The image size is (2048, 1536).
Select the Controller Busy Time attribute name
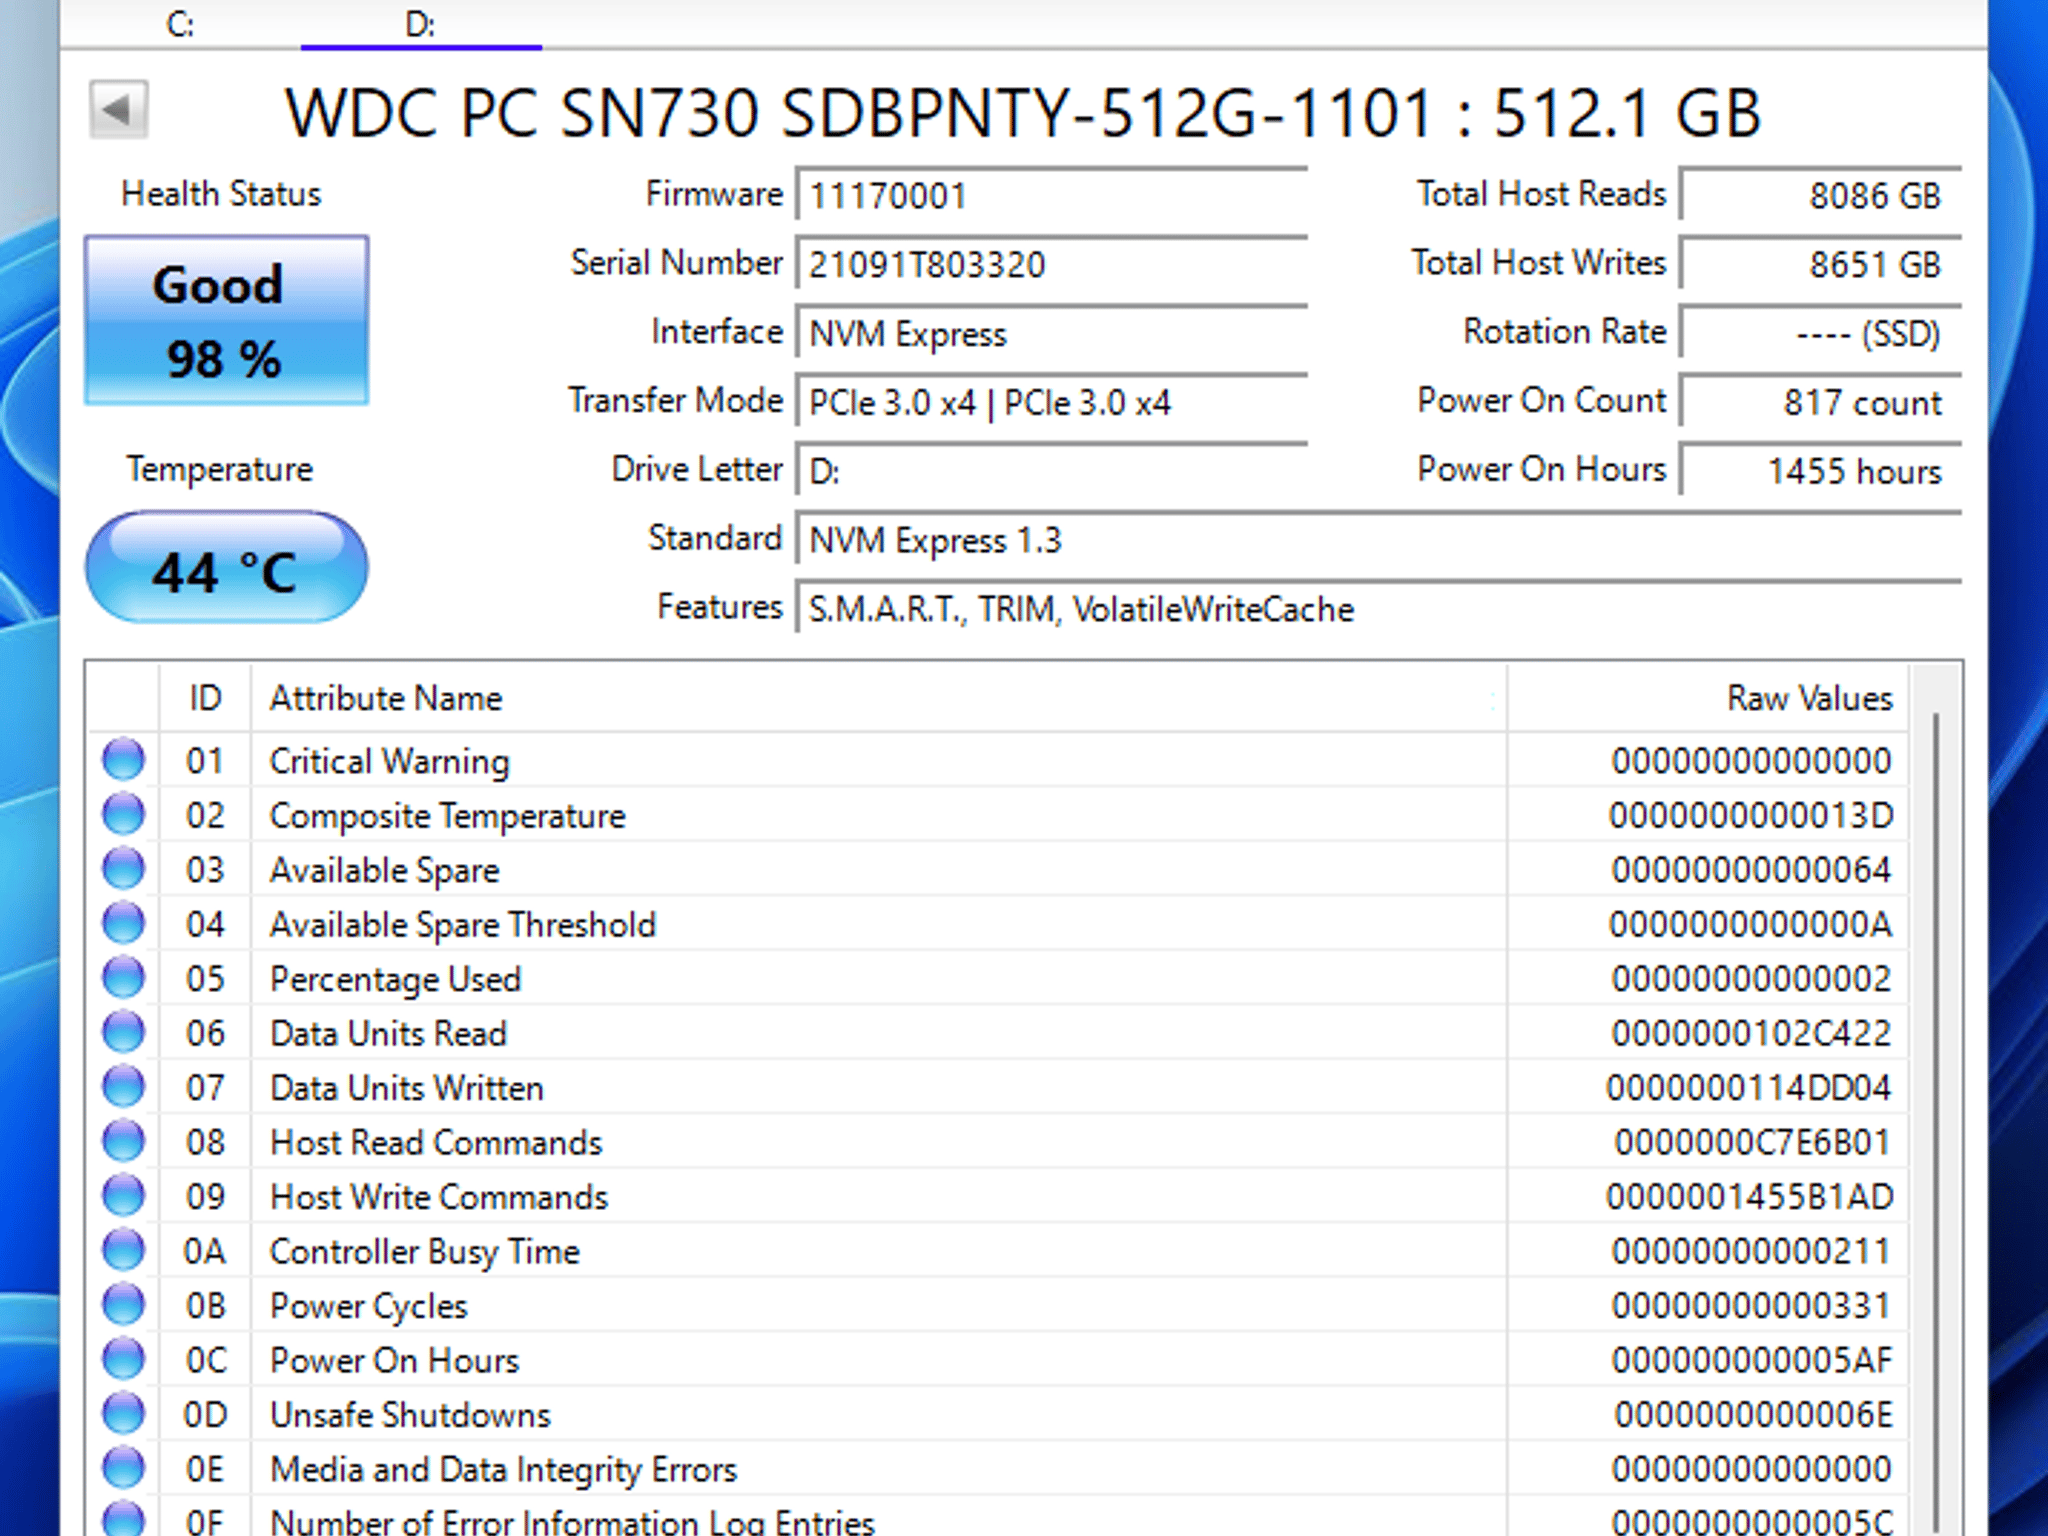point(425,1252)
